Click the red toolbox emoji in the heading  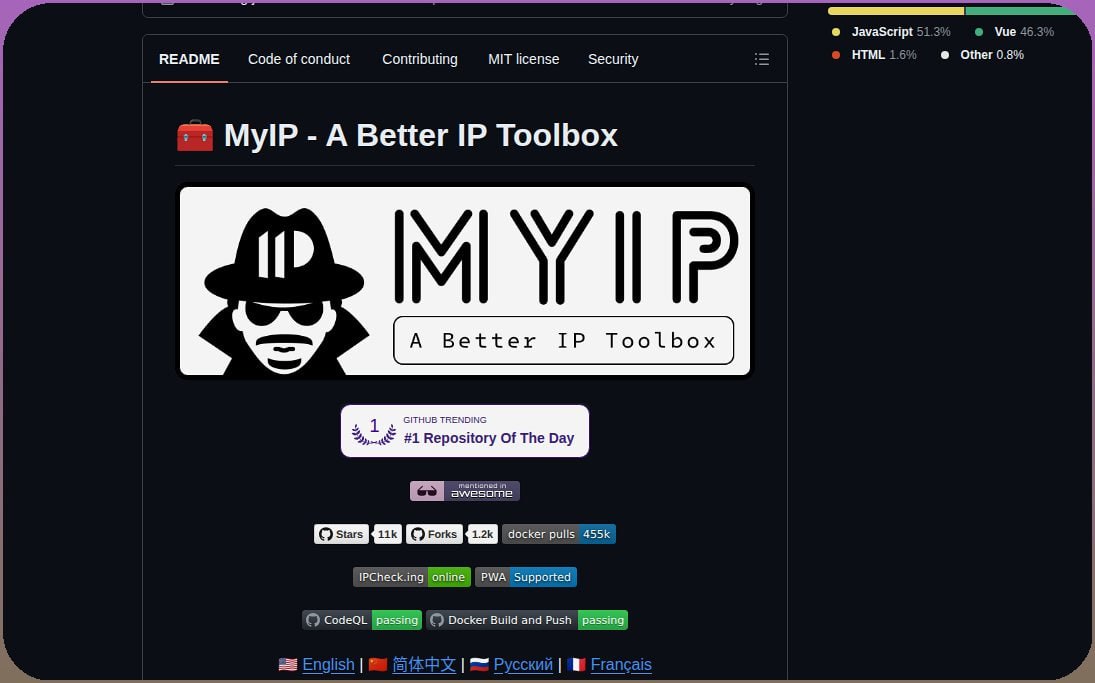(195, 135)
